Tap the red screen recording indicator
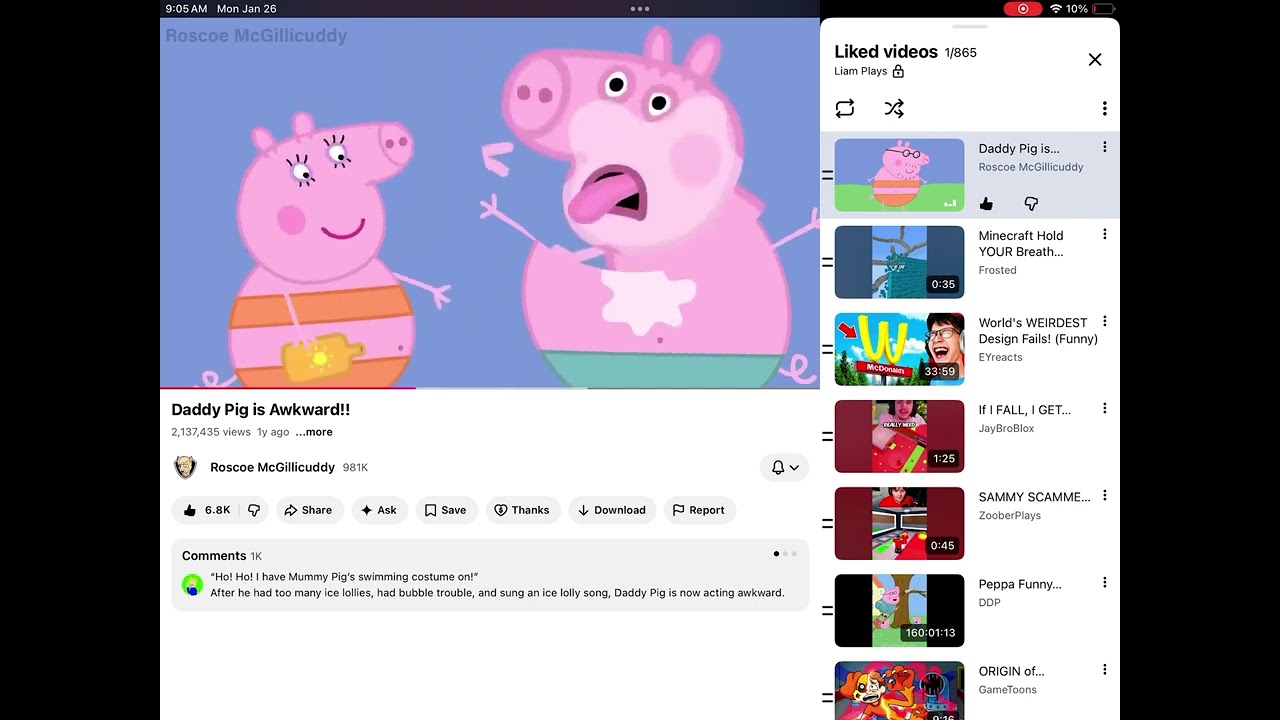 (1022, 9)
